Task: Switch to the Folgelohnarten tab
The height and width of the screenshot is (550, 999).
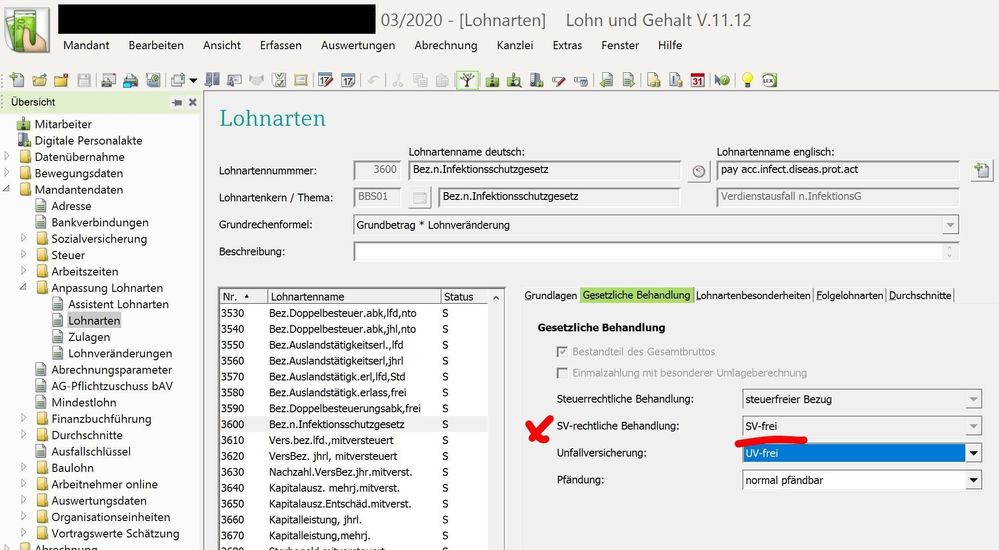Action: point(849,295)
